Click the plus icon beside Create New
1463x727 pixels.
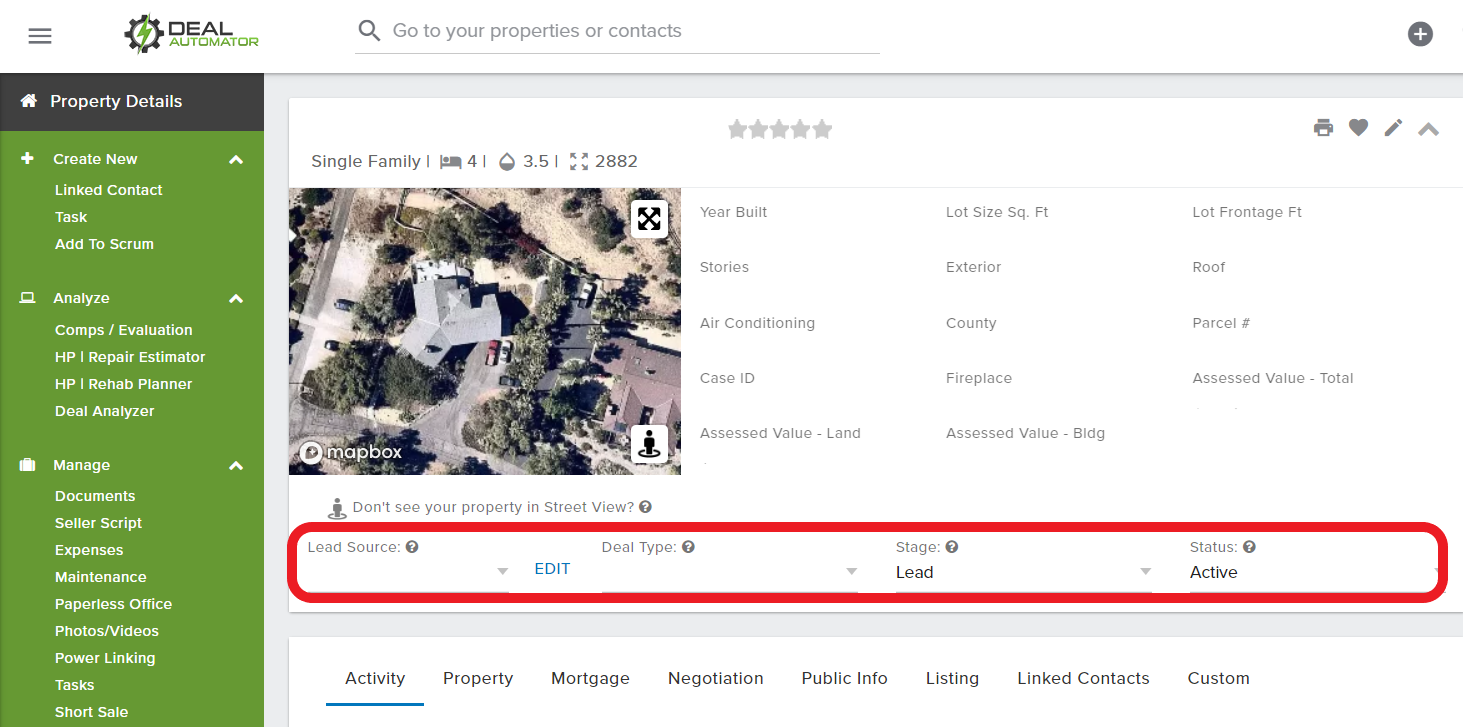pyautogui.click(x=28, y=158)
